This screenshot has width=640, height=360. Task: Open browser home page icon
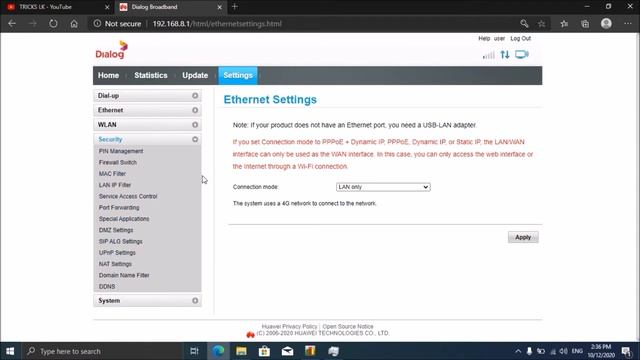click(x=74, y=24)
